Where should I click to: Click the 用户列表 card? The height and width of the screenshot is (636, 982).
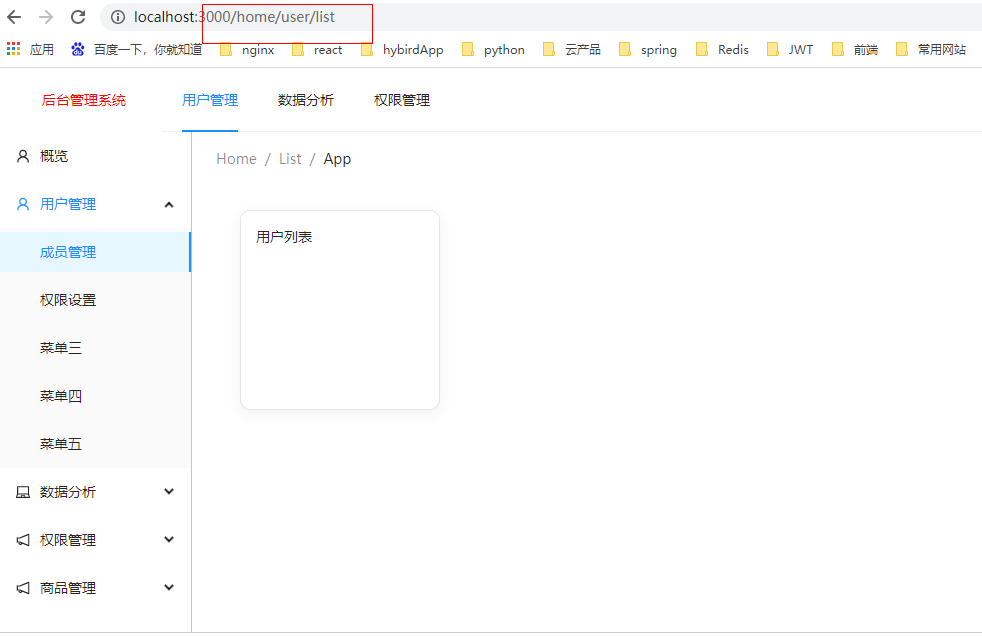tap(340, 310)
